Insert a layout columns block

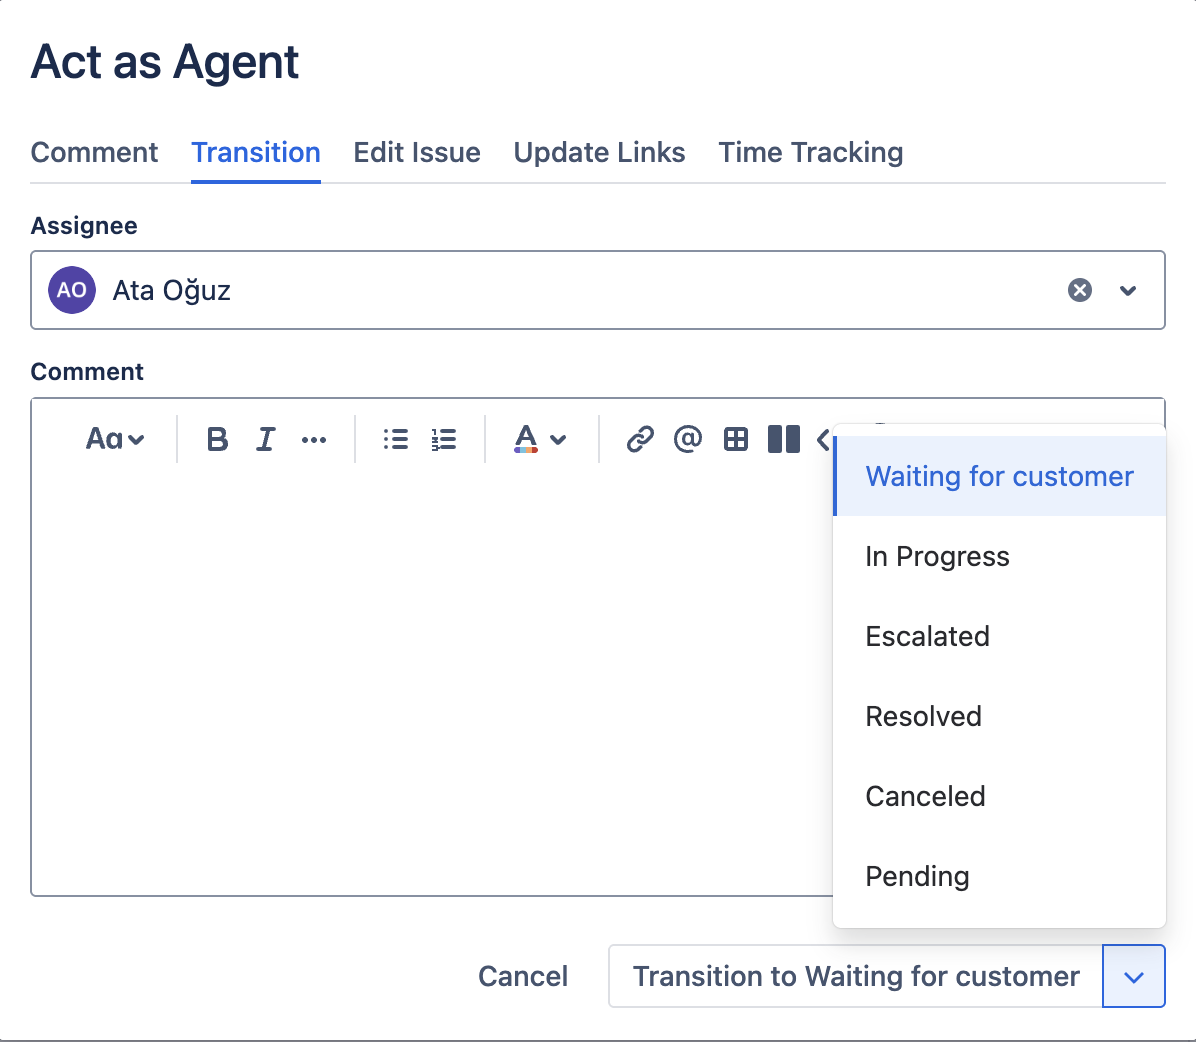point(783,439)
